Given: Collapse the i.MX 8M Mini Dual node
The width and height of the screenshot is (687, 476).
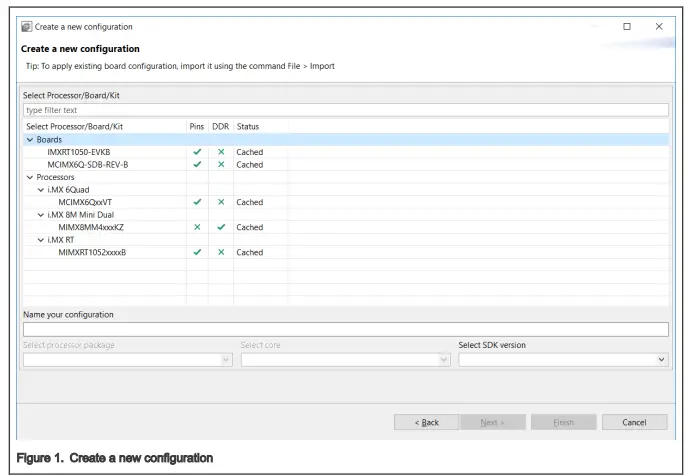Looking at the screenshot, I should pos(41,215).
